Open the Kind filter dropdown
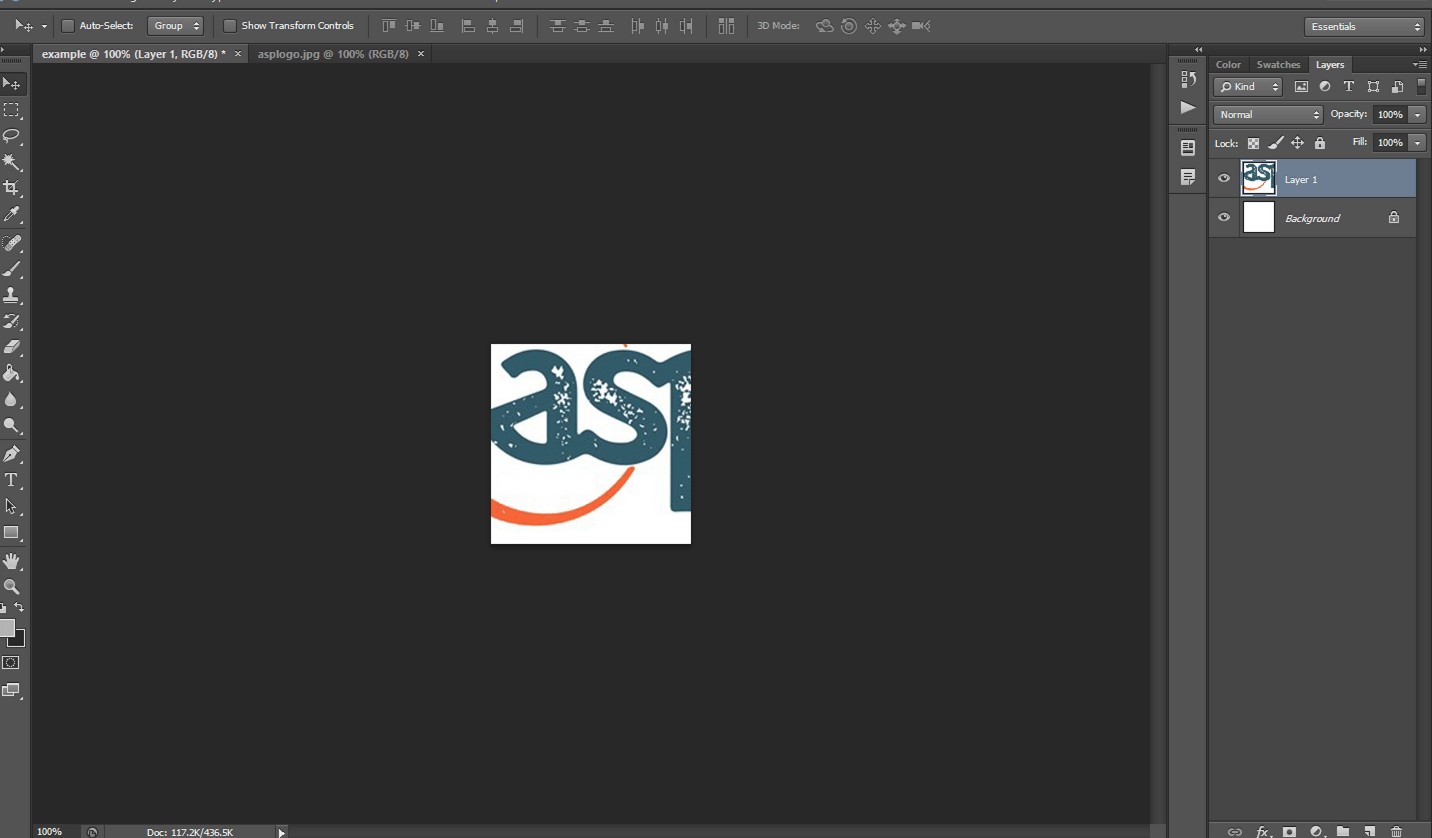This screenshot has height=838, width=1432. point(1248,87)
